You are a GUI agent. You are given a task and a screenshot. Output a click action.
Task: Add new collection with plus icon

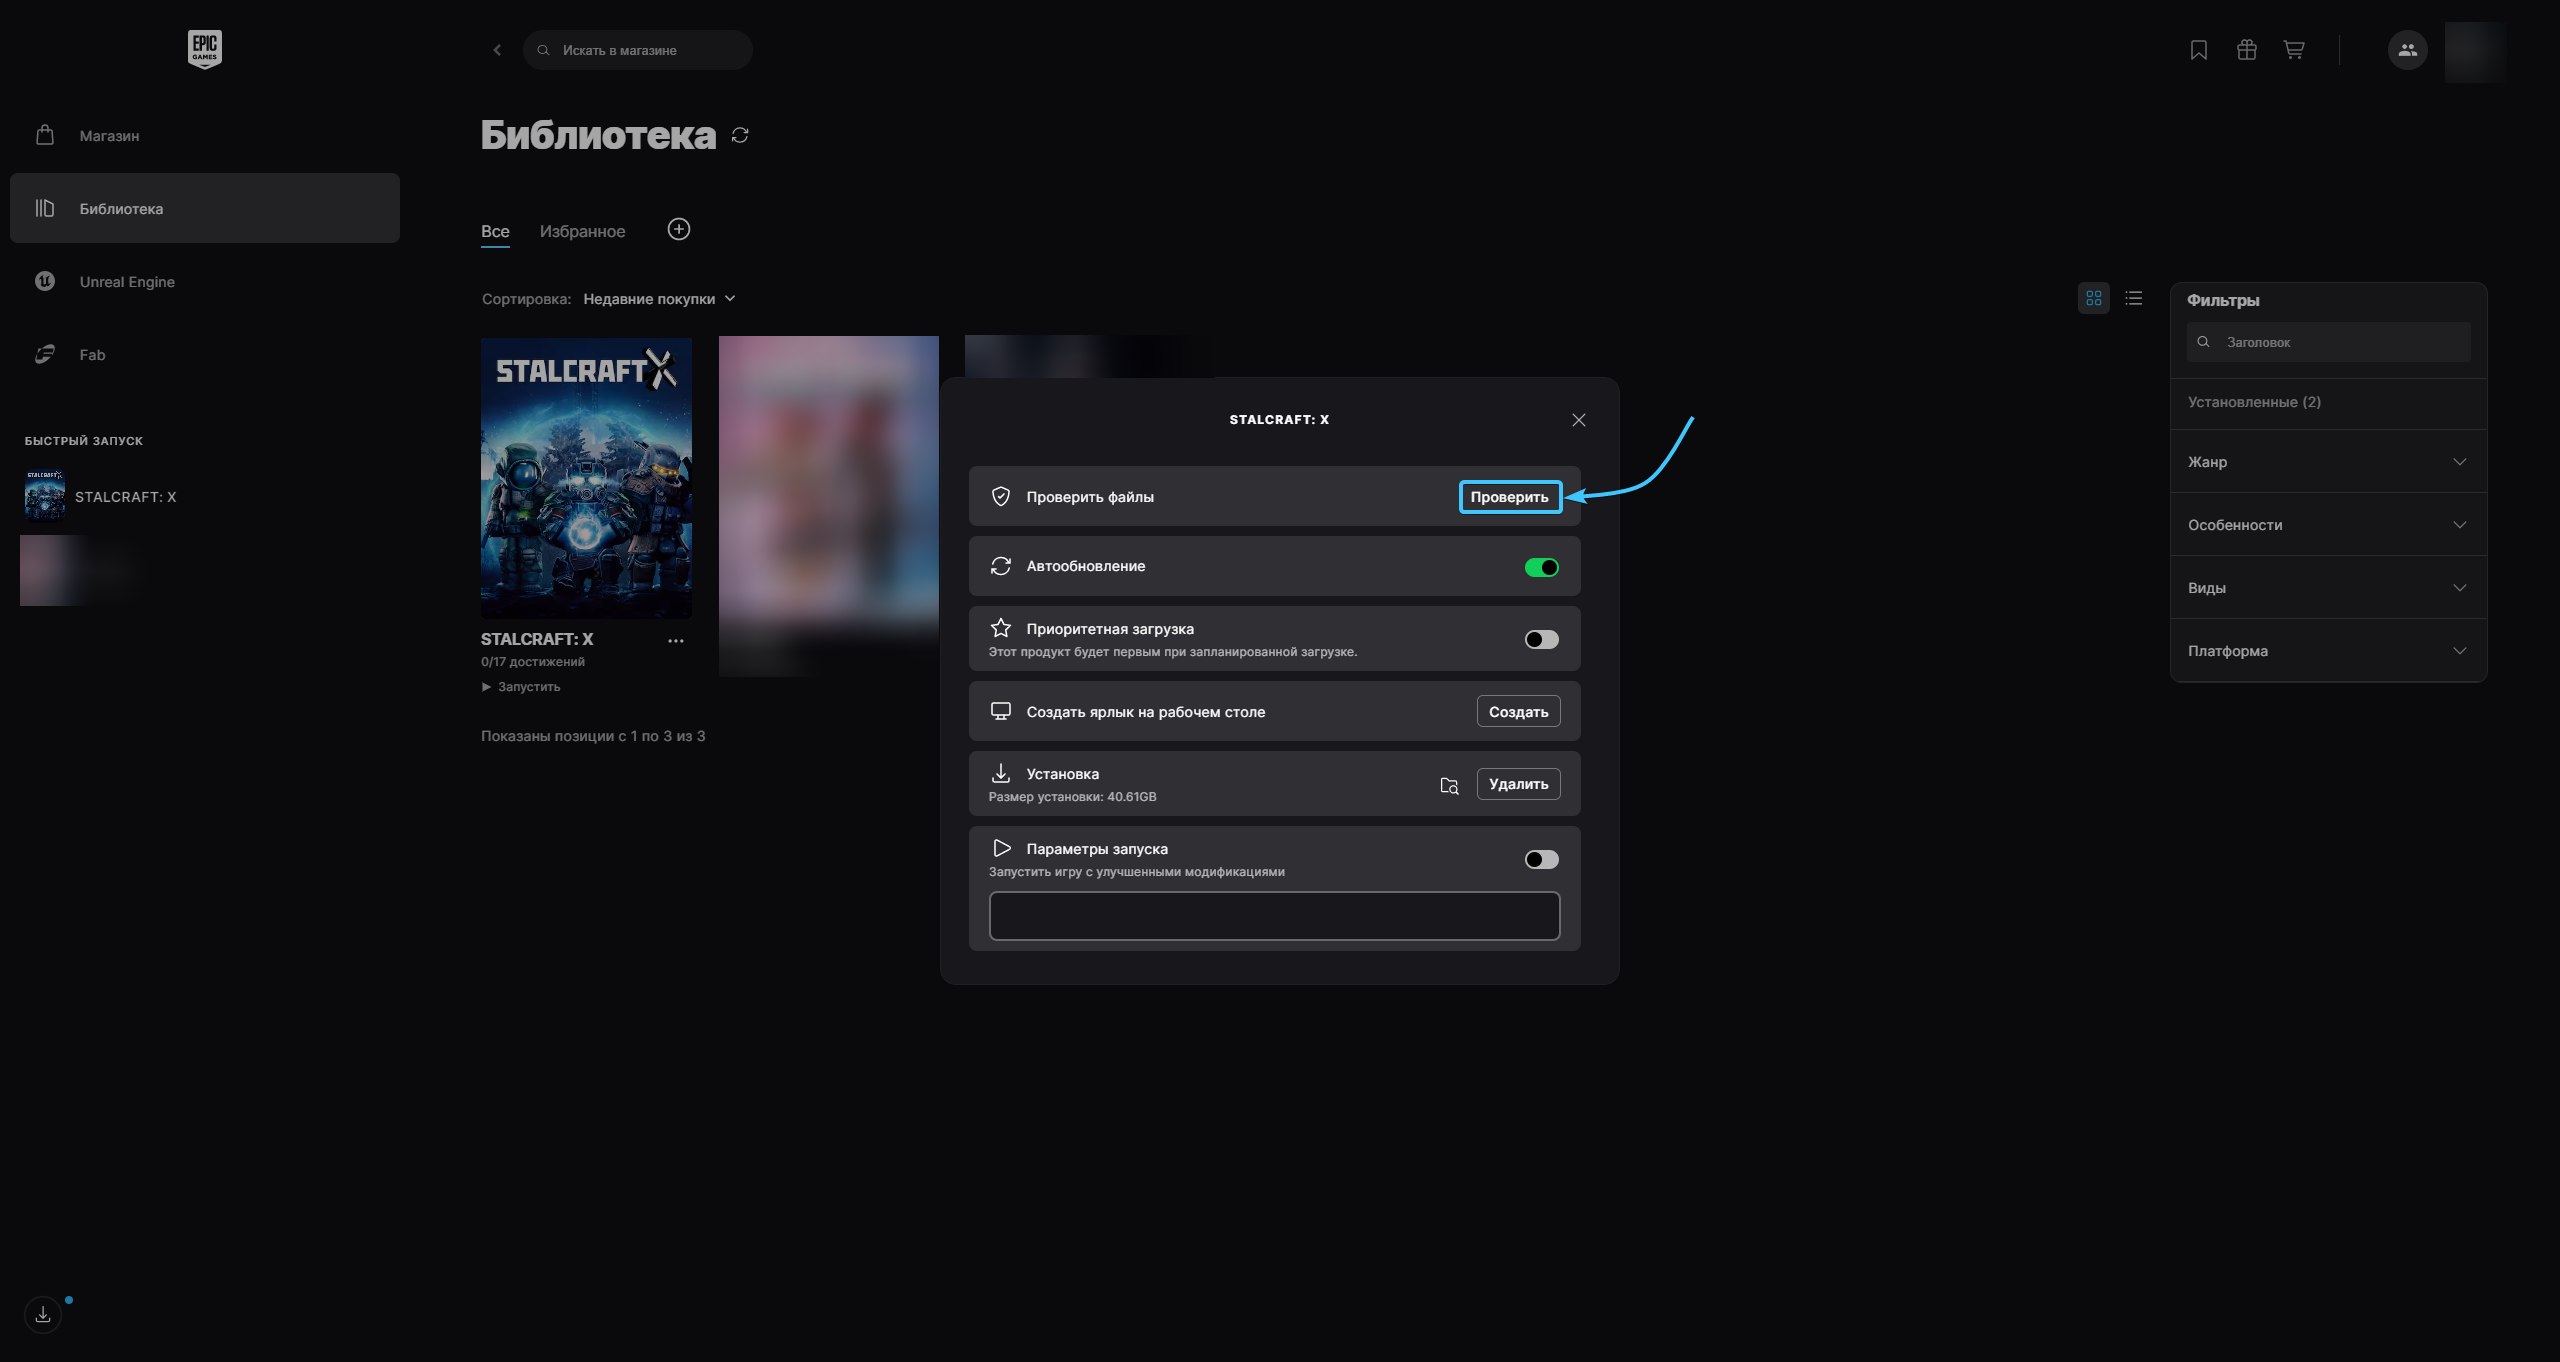click(x=679, y=230)
